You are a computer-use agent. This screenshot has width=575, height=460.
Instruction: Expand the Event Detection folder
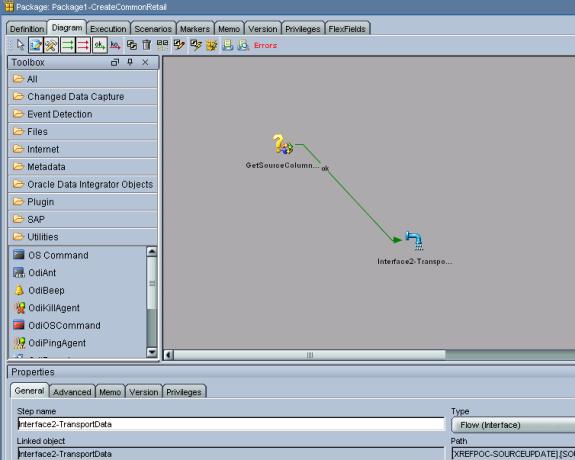(83, 114)
